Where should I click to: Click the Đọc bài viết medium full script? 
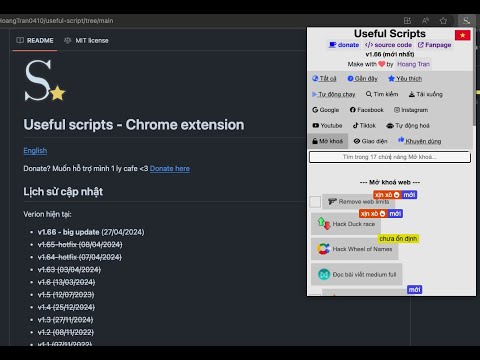[x=357, y=274]
